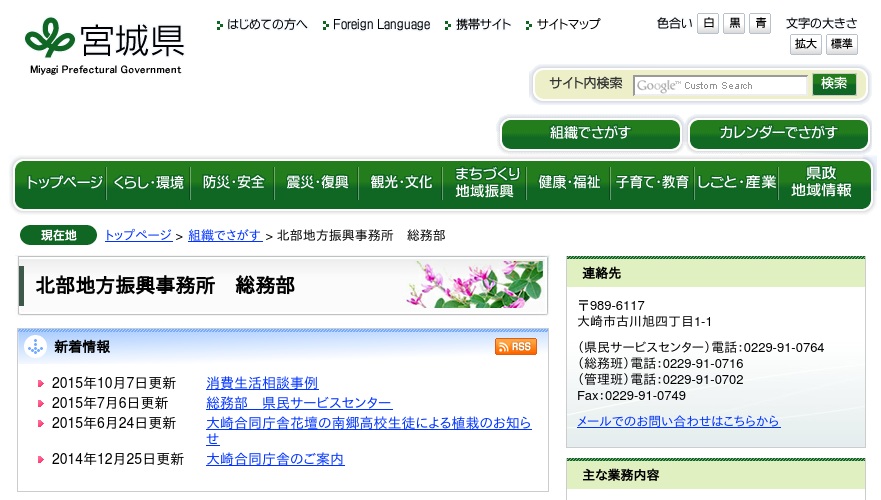Image resolution: width=881 pixels, height=500 pixels.
Task: Click the site search input field
Action: tap(720, 86)
